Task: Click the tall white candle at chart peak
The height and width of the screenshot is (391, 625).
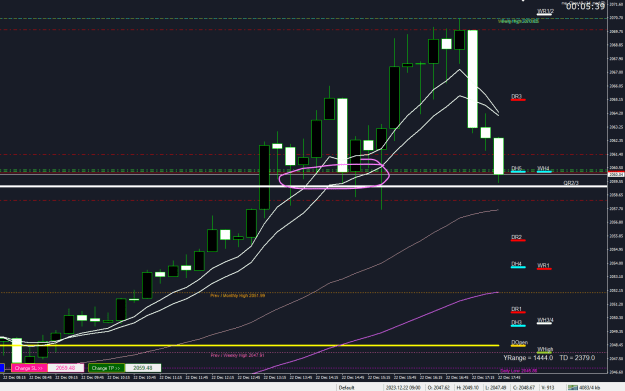Action: coord(473,79)
